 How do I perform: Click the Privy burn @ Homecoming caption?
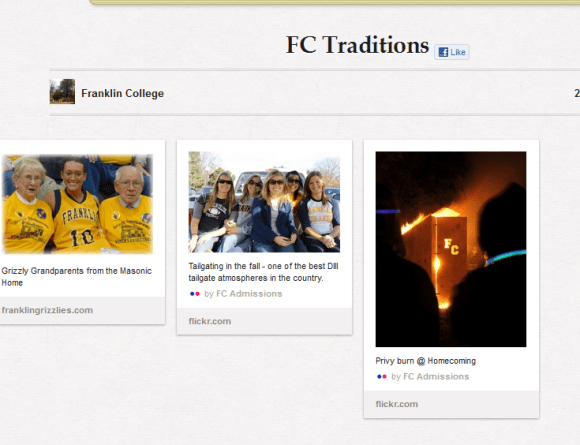(426, 361)
